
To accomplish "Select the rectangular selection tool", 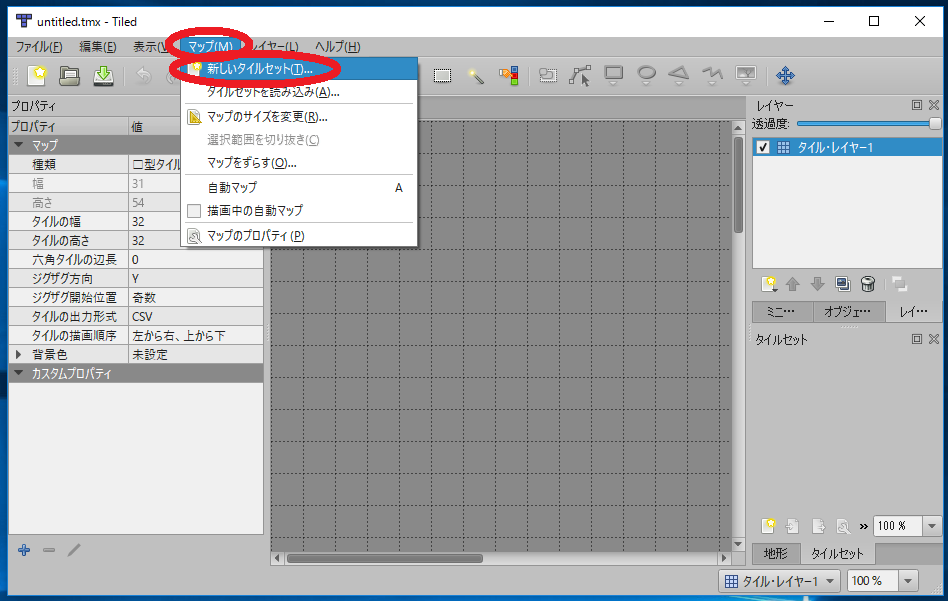I will (x=442, y=76).
